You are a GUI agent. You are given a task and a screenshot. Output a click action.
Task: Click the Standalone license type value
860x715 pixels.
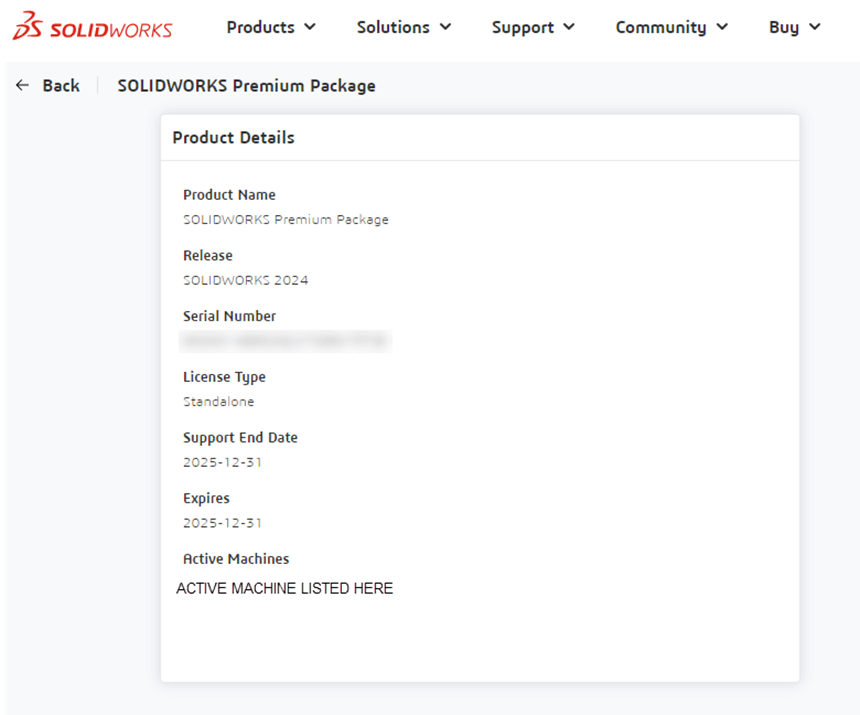point(218,402)
